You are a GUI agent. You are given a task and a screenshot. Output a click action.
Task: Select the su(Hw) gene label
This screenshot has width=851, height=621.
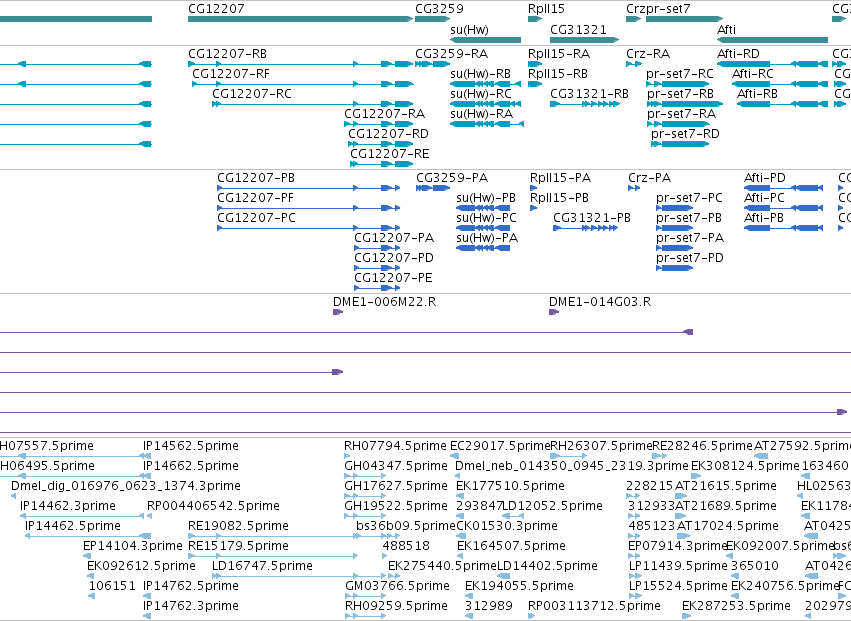(469, 29)
